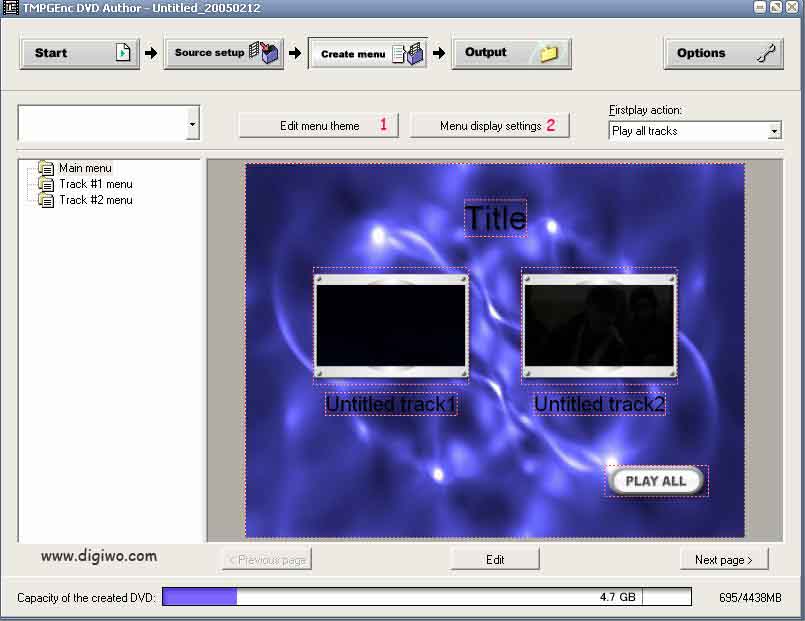Select the Untitled track2 thumbnail
Viewport: 805px width, 621px height.
(x=599, y=326)
